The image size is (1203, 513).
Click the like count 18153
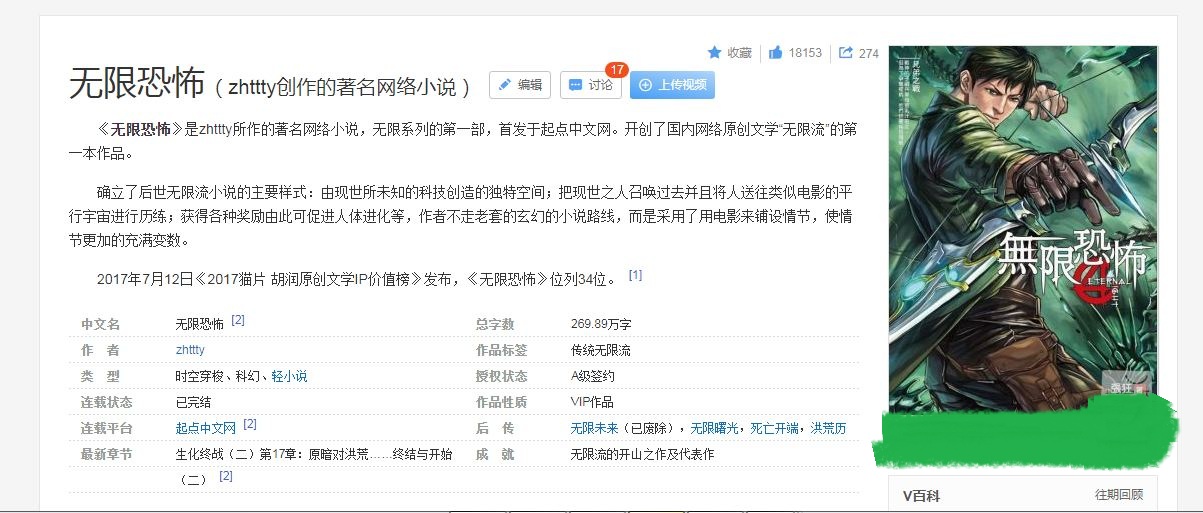coord(805,53)
